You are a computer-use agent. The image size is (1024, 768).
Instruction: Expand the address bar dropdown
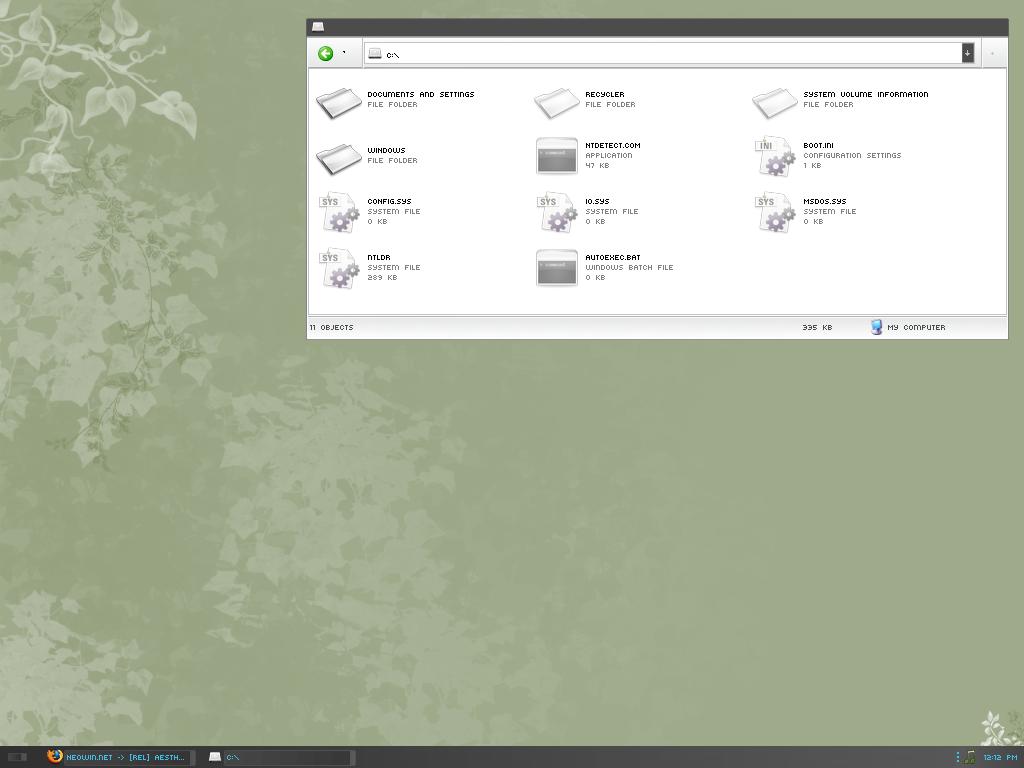click(x=967, y=53)
